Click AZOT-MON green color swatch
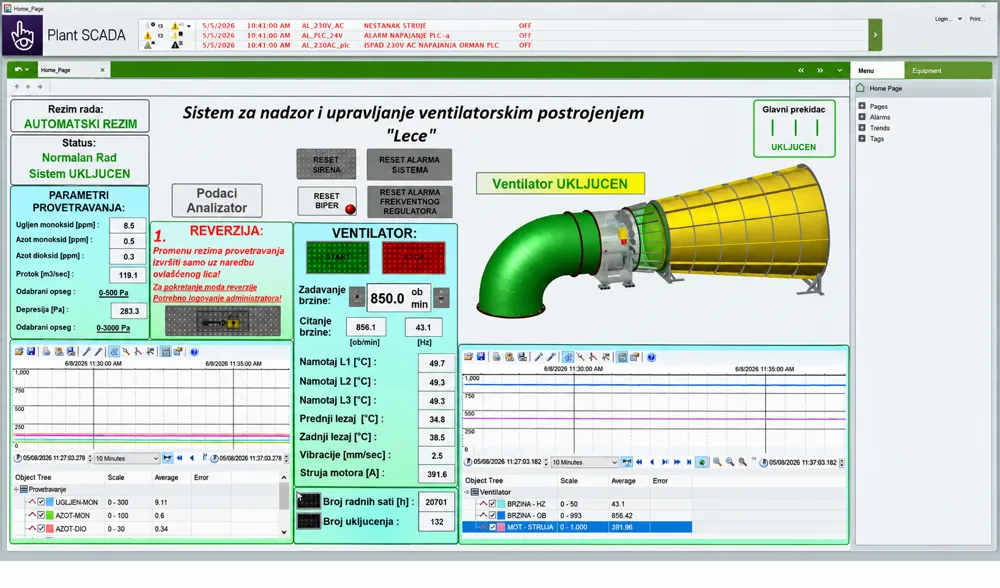The width and height of the screenshot is (1000, 588). [x=50, y=515]
